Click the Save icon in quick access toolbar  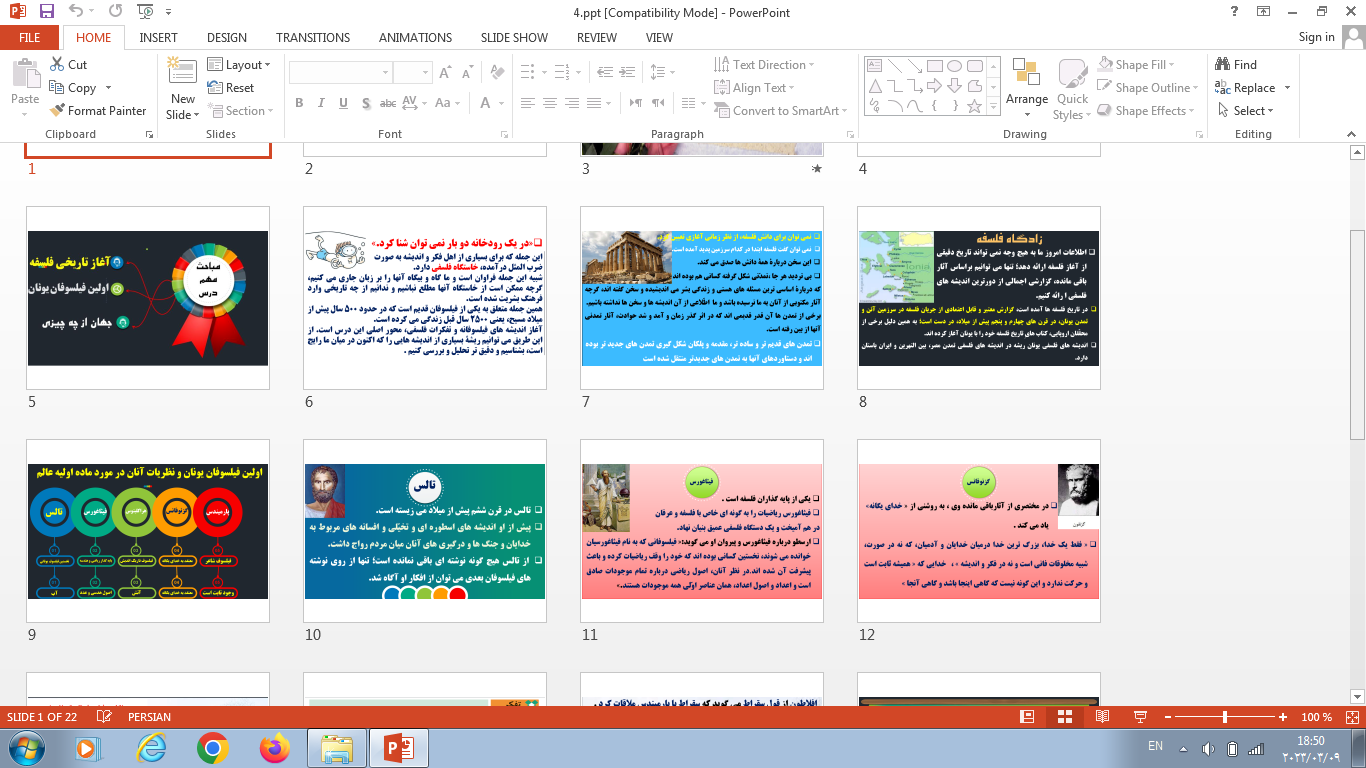tap(46, 12)
